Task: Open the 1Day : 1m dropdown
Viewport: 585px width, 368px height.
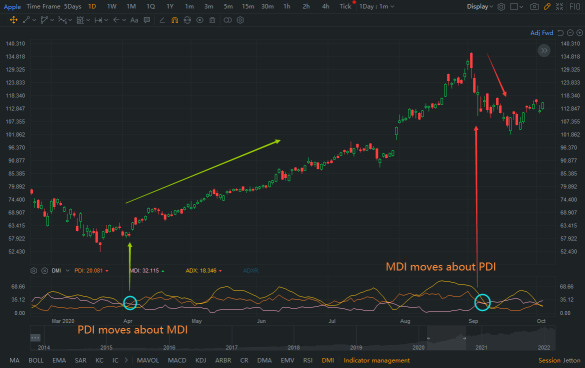Action: click(x=376, y=6)
